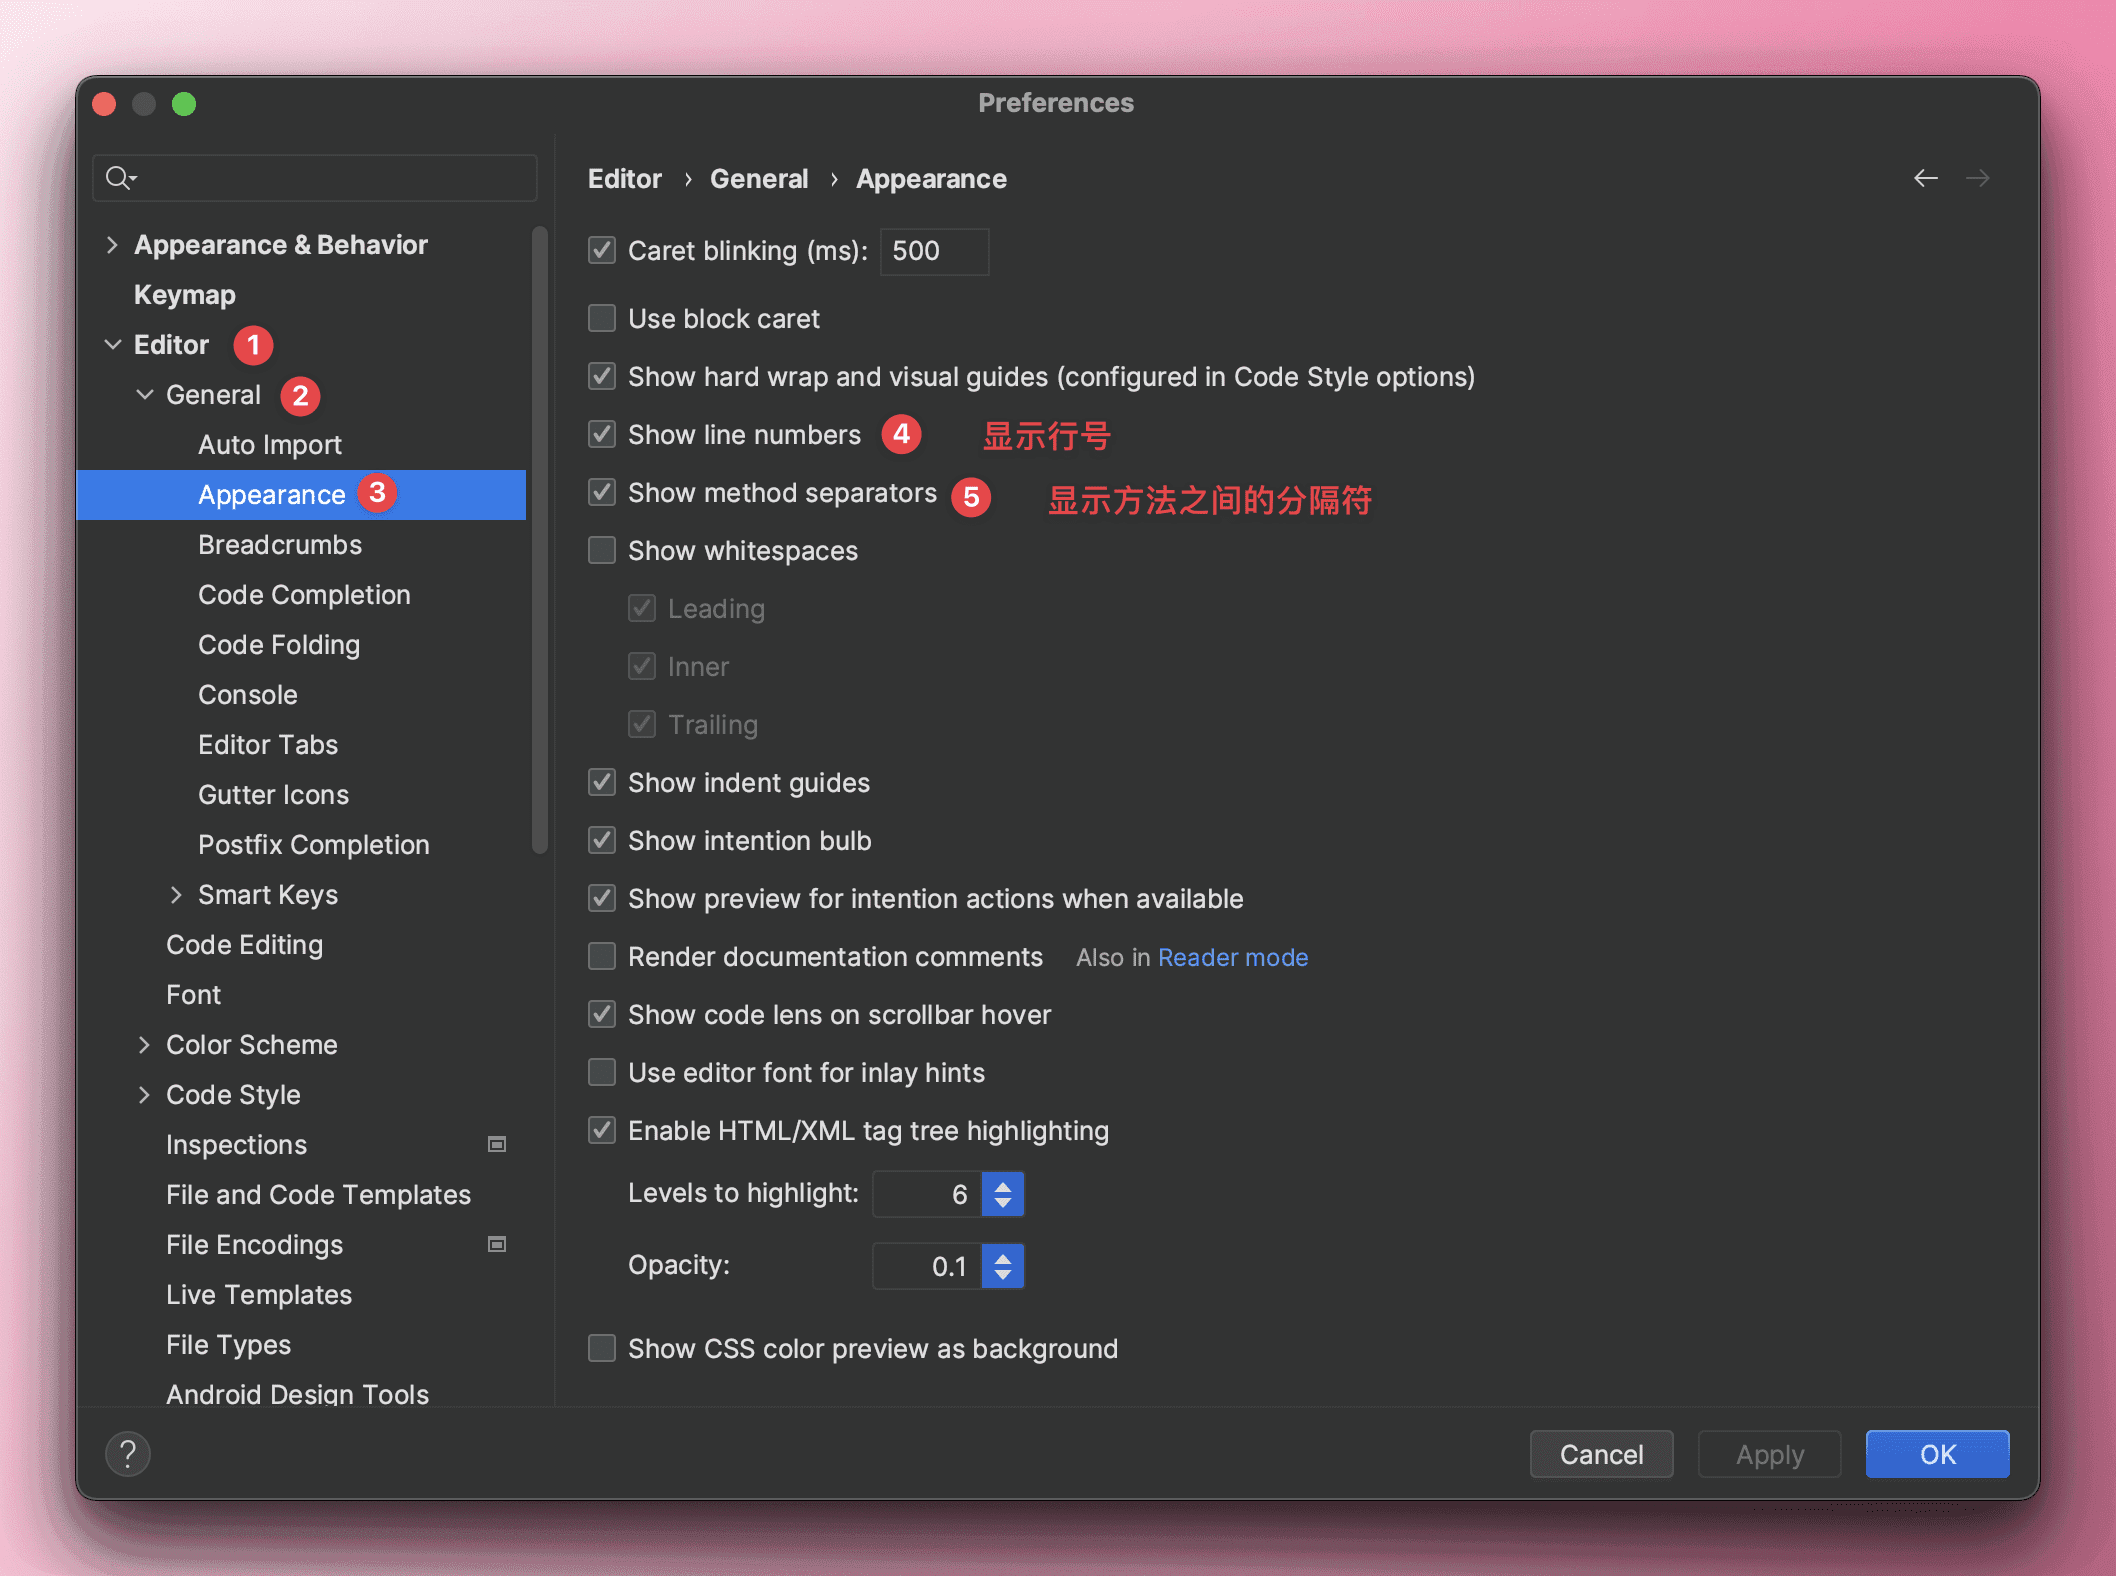The width and height of the screenshot is (2116, 1576).
Task: Click the back navigation arrow
Action: click(x=1925, y=178)
